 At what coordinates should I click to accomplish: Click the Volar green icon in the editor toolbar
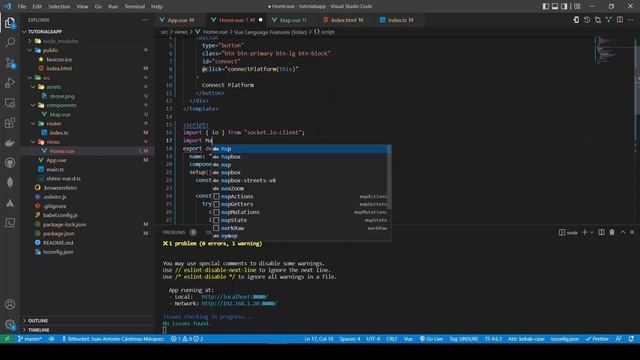(x=609, y=20)
